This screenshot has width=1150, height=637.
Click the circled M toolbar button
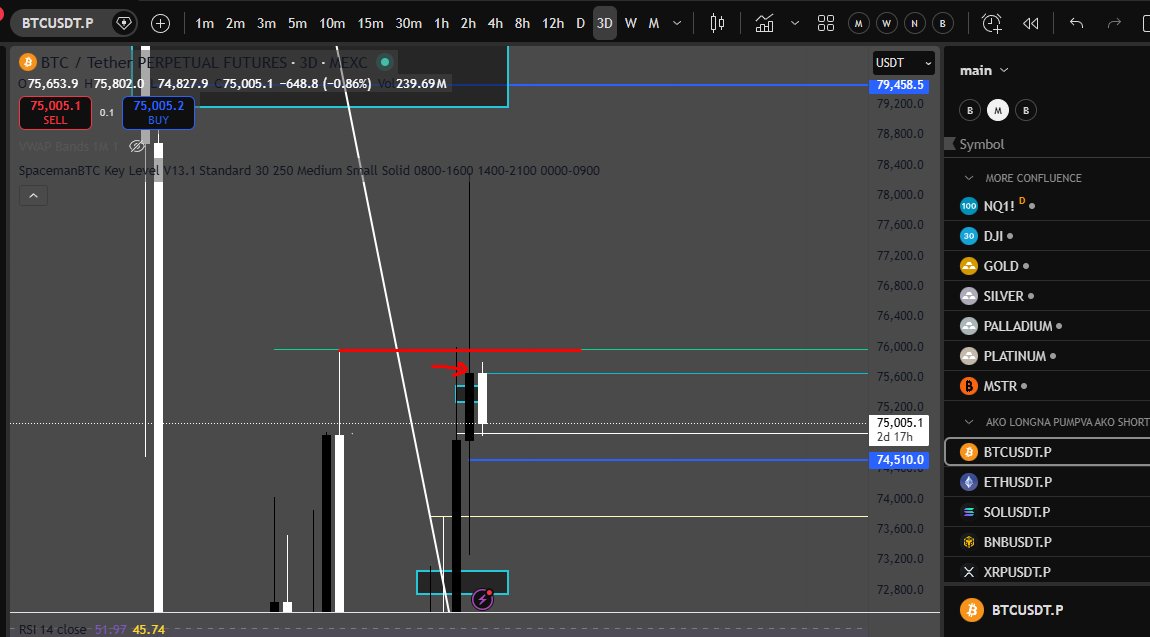click(858, 23)
